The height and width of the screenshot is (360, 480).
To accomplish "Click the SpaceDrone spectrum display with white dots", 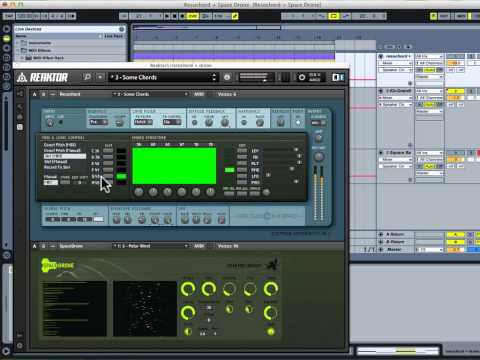I will click(145, 308).
